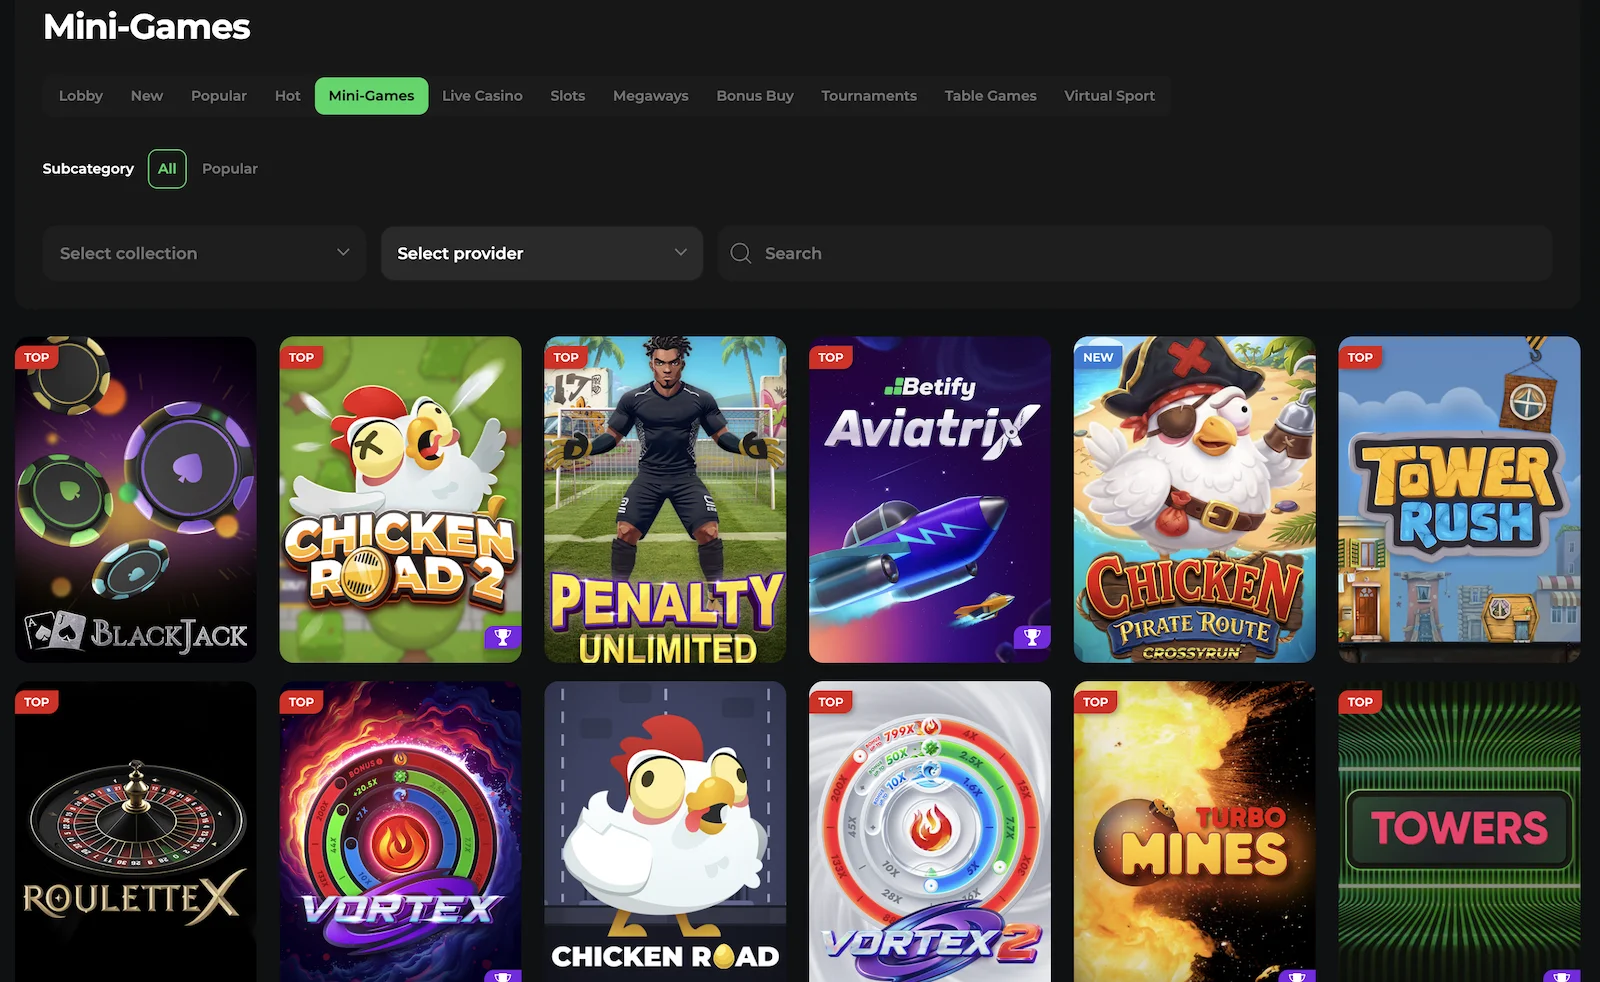Click TOP badge on Chicken Road 2
1600x982 pixels.
[x=301, y=357]
